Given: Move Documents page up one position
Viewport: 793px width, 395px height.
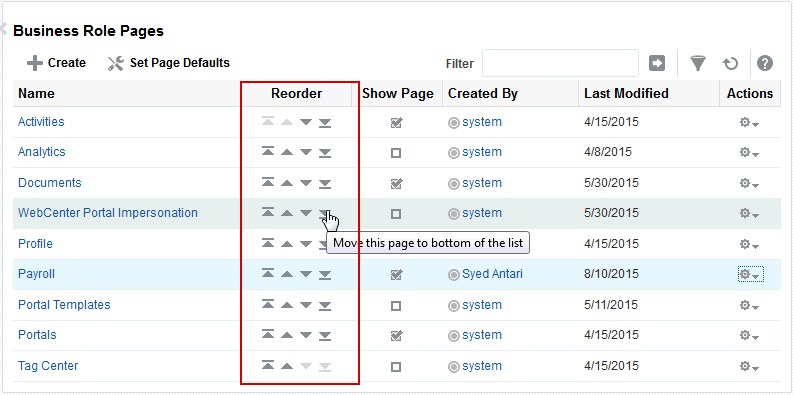Looking at the screenshot, I should [287, 183].
